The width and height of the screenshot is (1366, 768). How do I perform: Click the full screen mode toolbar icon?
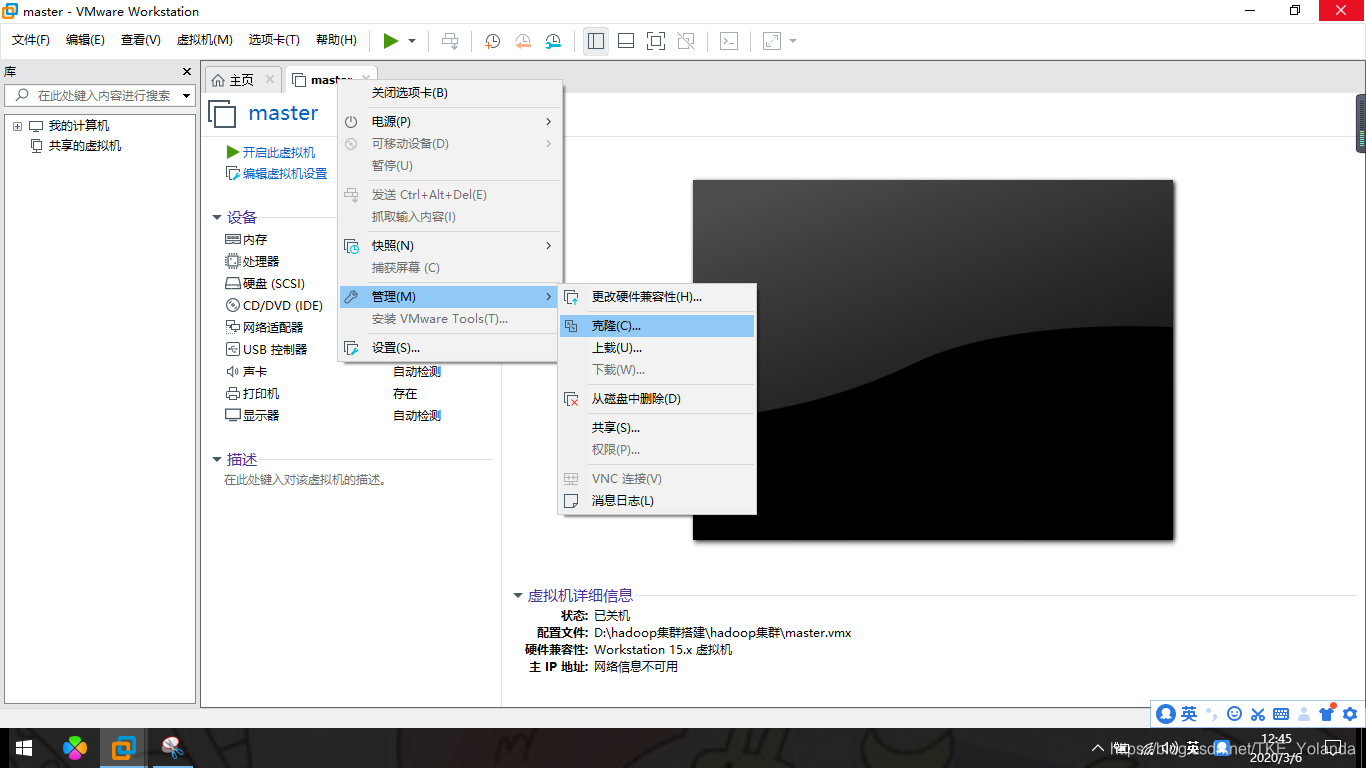(656, 41)
